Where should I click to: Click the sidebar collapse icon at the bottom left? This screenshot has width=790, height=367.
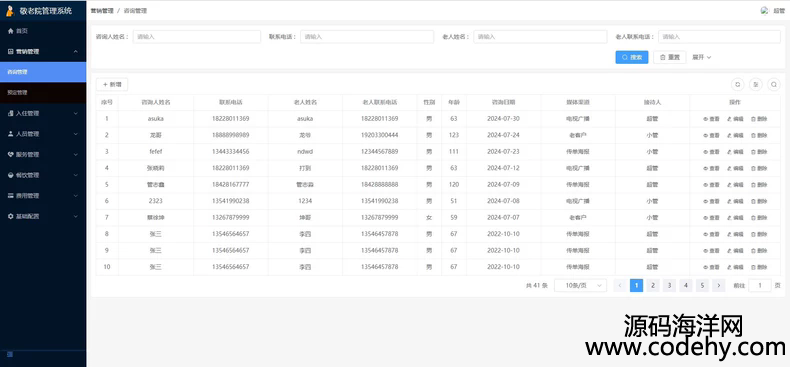tap(10, 354)
